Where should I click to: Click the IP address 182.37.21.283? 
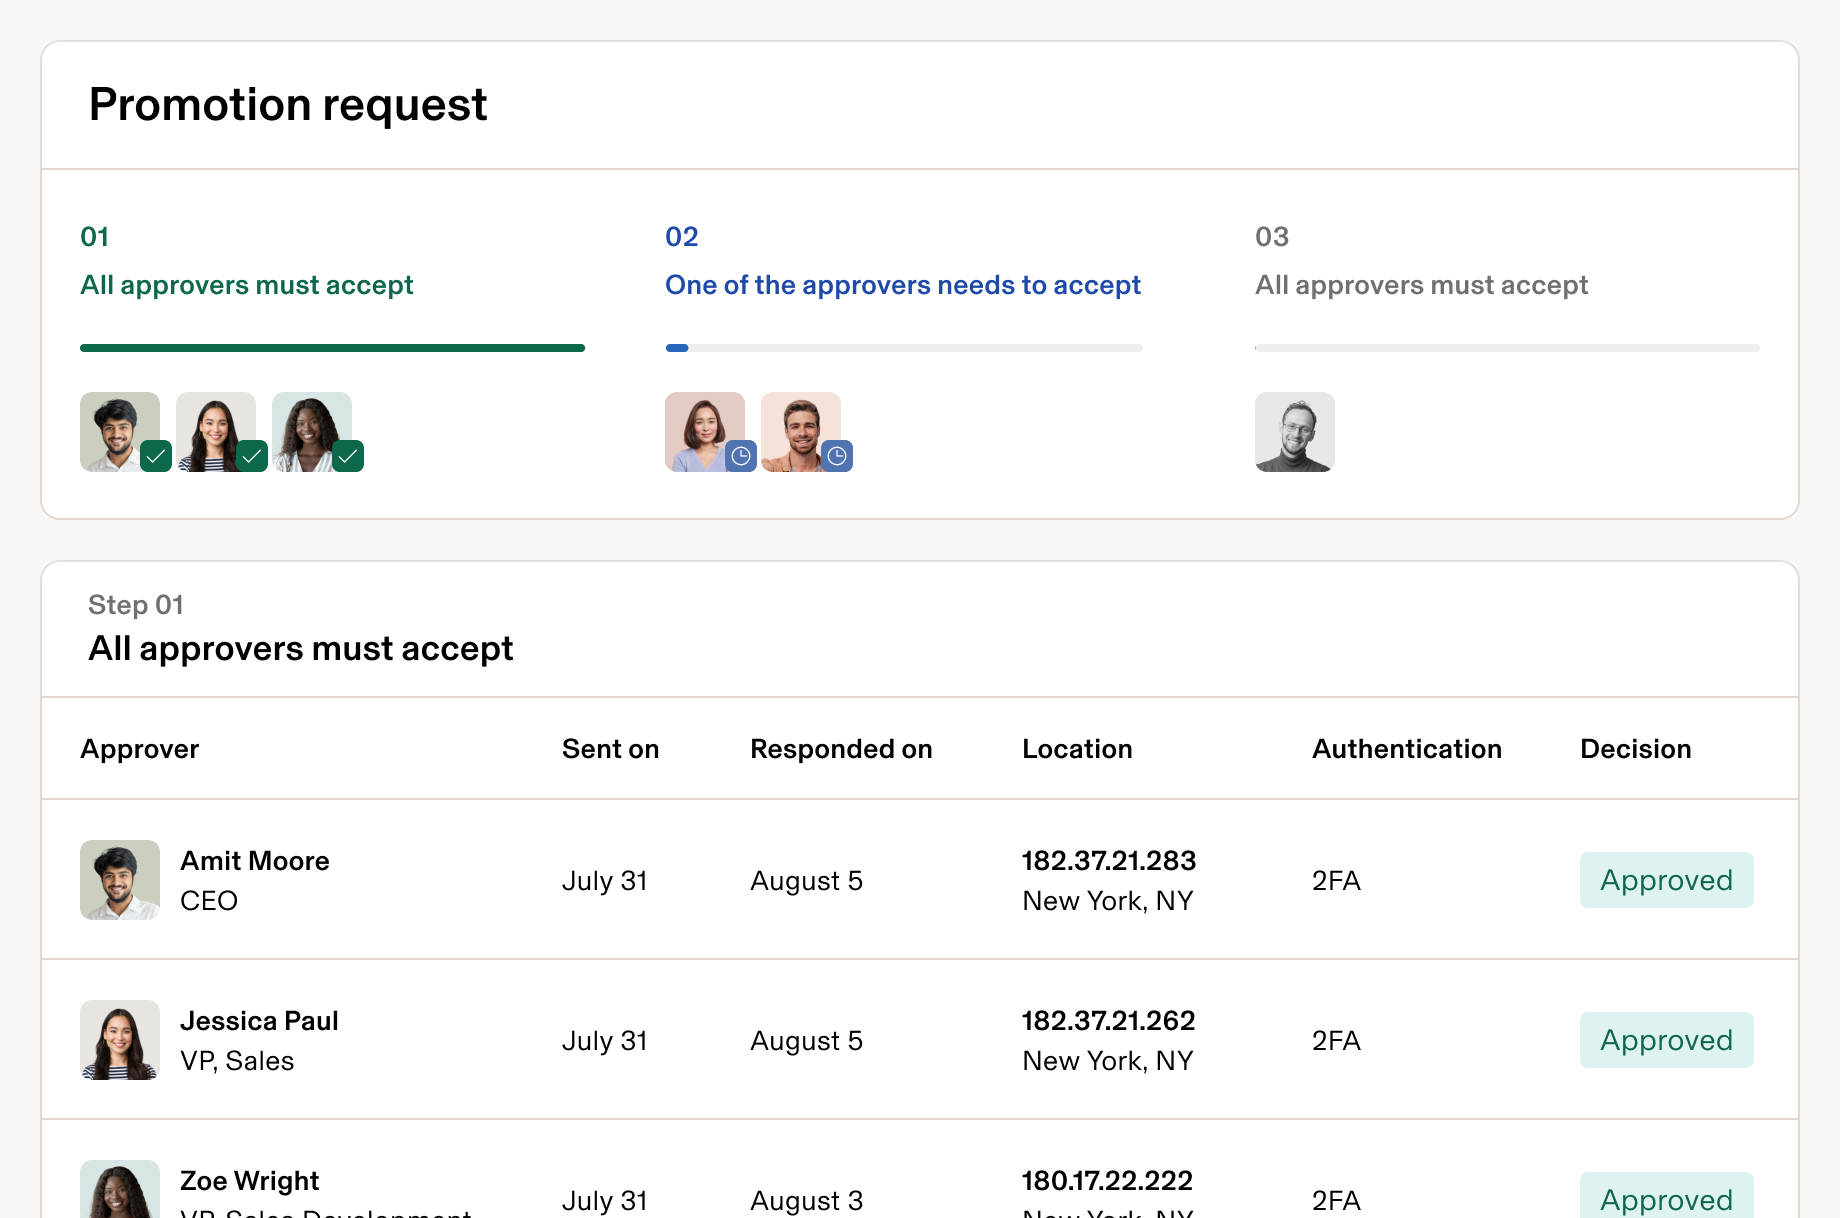1108,861
